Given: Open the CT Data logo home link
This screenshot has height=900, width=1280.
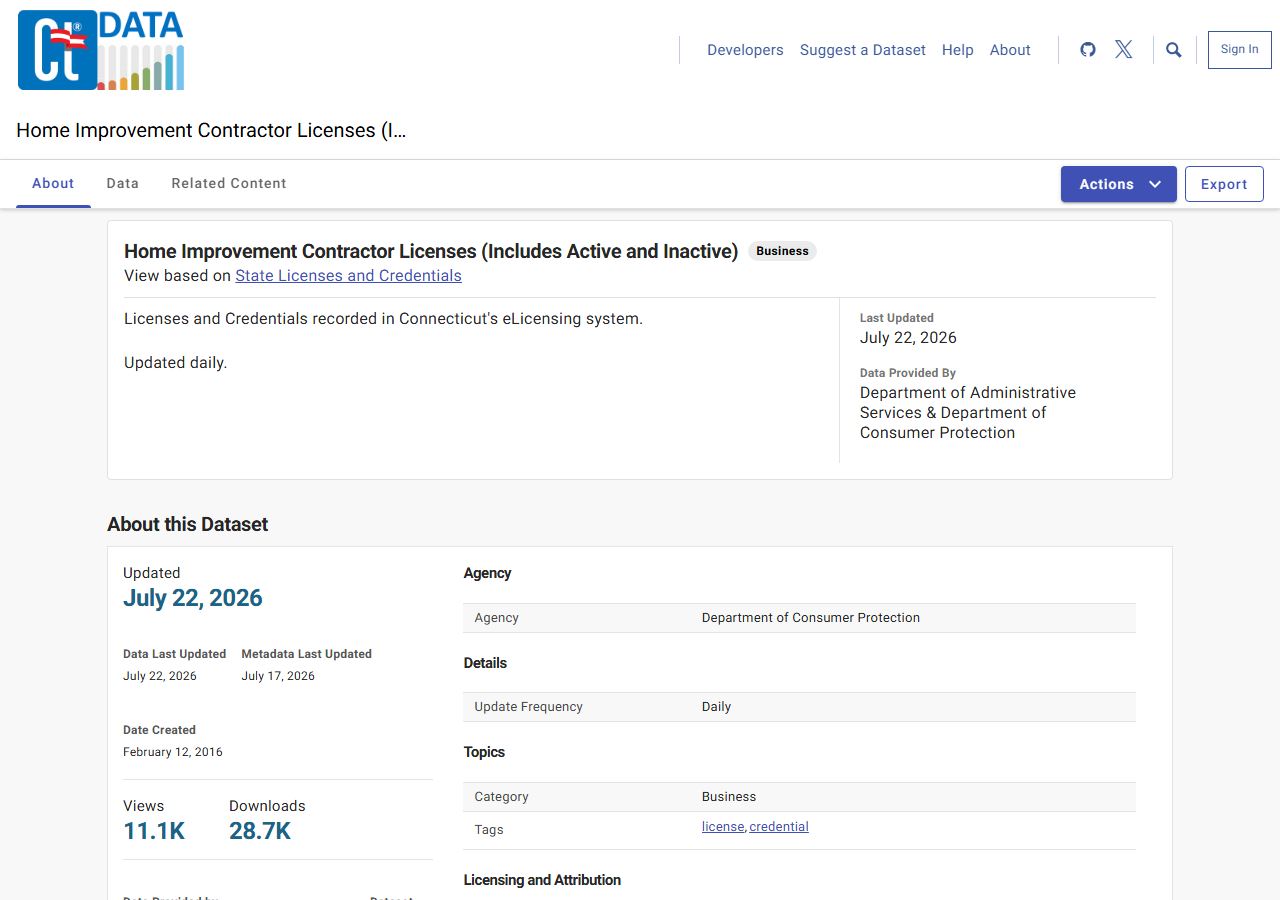Looking at the screenshot, I should click(101, 50).
